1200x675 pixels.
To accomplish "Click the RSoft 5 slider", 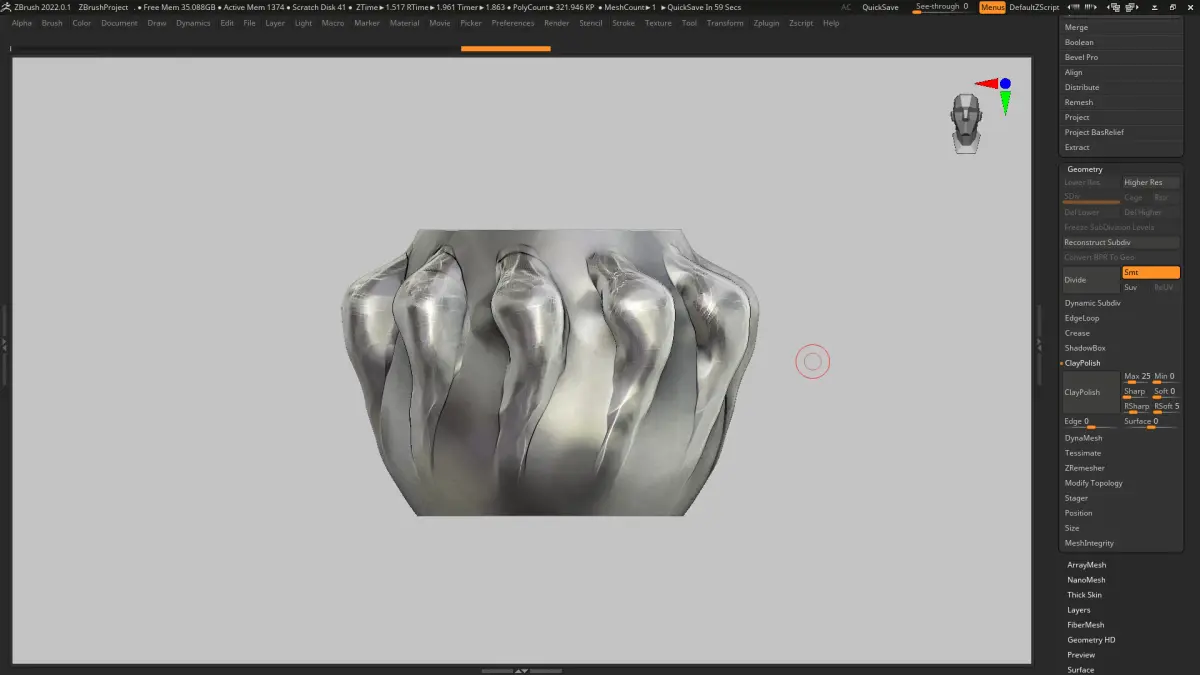I will point(1166,407).
